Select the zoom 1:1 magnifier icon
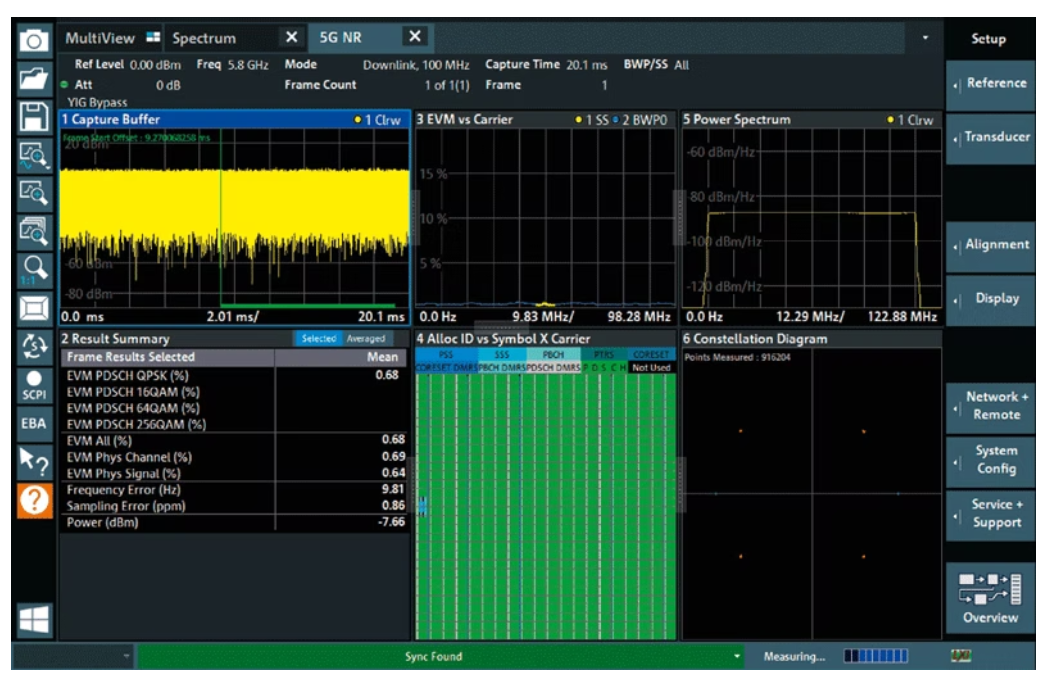The width and height of the screenshot is (1046, 683). pos(33,266)
